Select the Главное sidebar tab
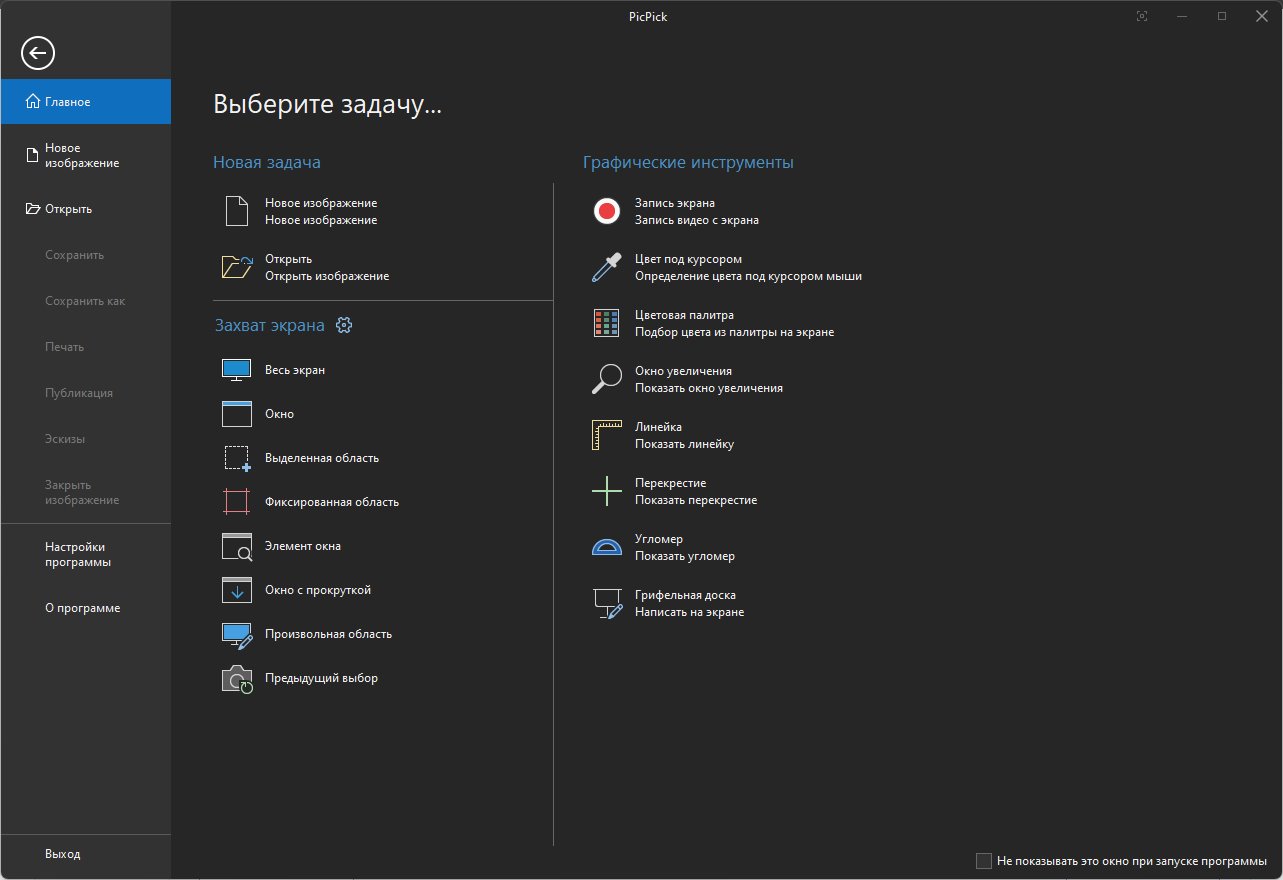The height and width of the screenshot is (880, 1283). point(85,102)
